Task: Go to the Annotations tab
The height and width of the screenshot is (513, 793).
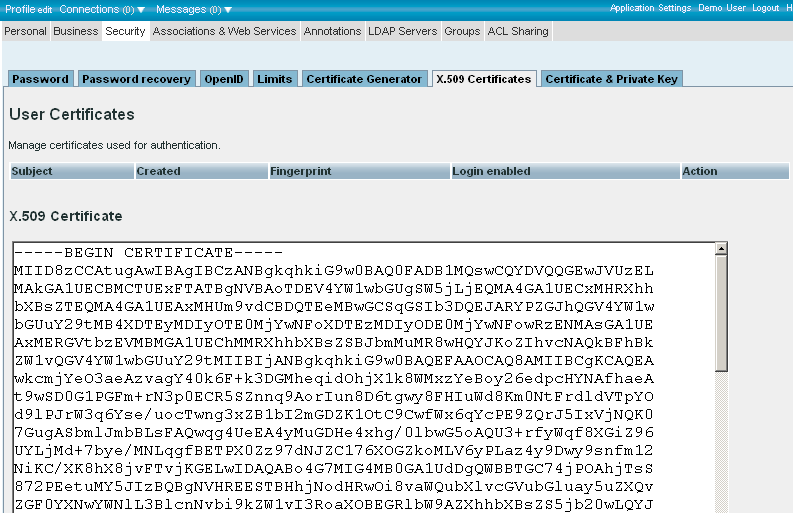Action: 332,31
